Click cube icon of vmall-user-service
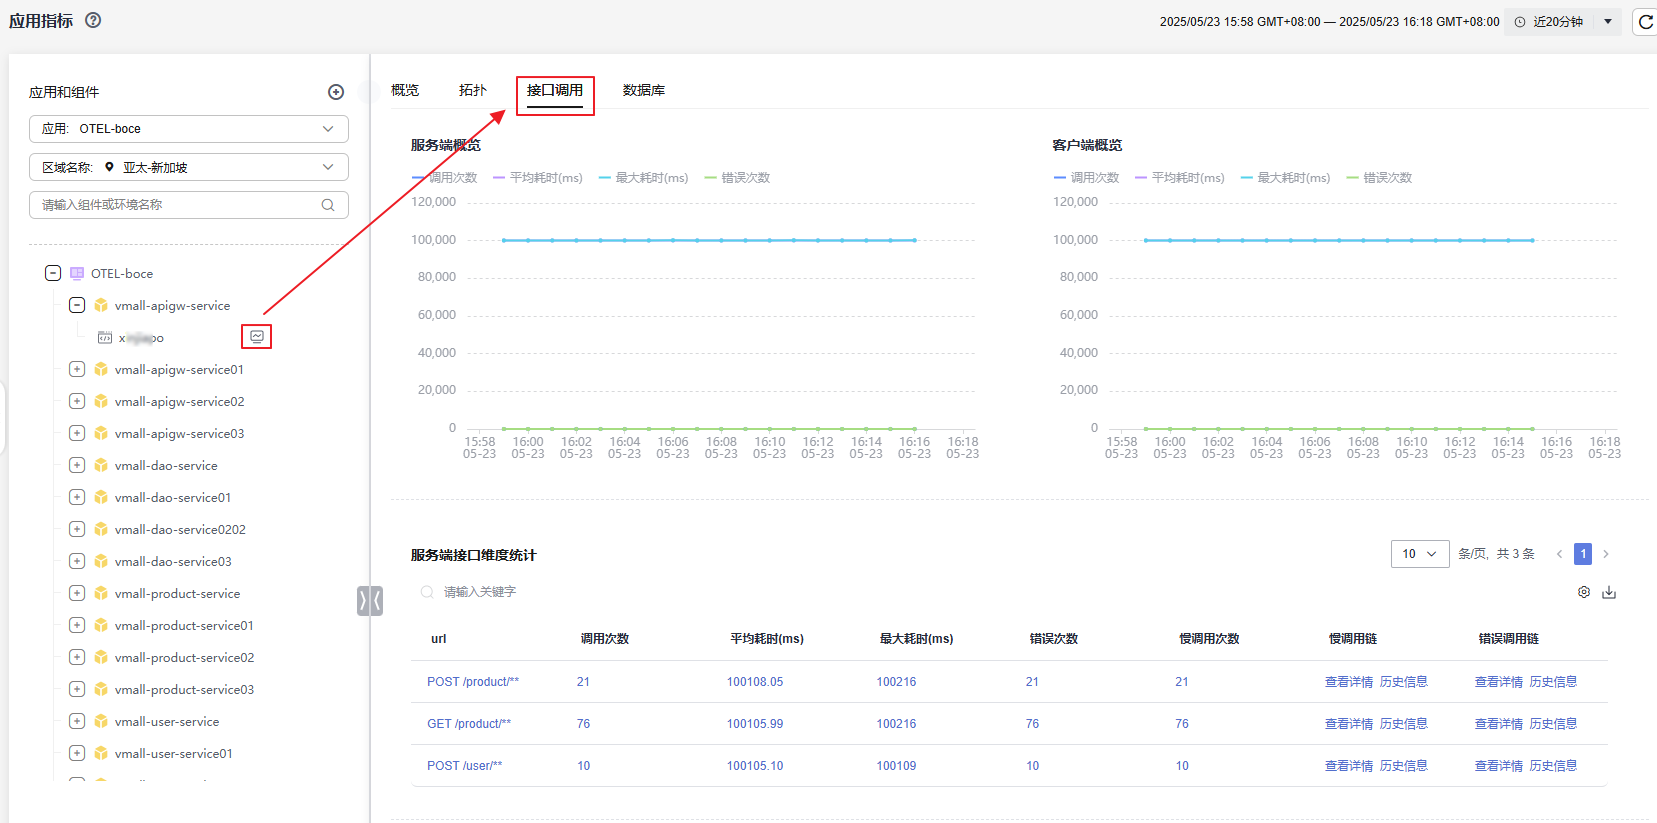 pyautogui.click(x=101, y=721)
